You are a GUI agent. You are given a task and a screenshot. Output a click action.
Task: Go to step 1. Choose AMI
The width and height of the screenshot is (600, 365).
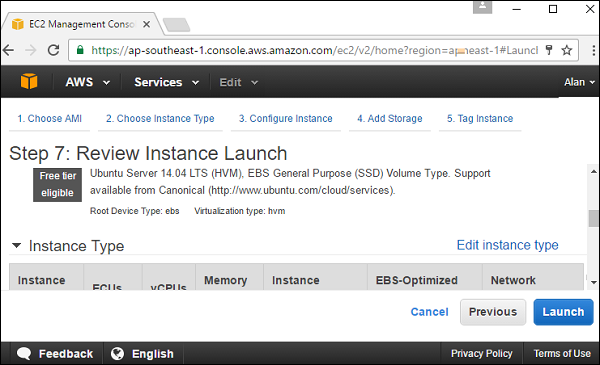50,119
